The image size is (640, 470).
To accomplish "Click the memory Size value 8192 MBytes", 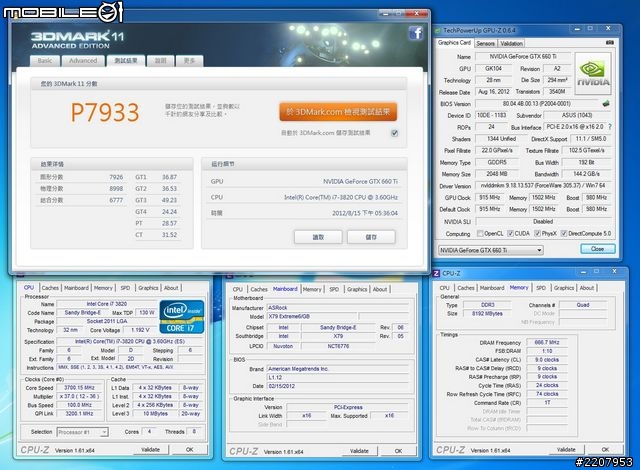I will 487,314.
